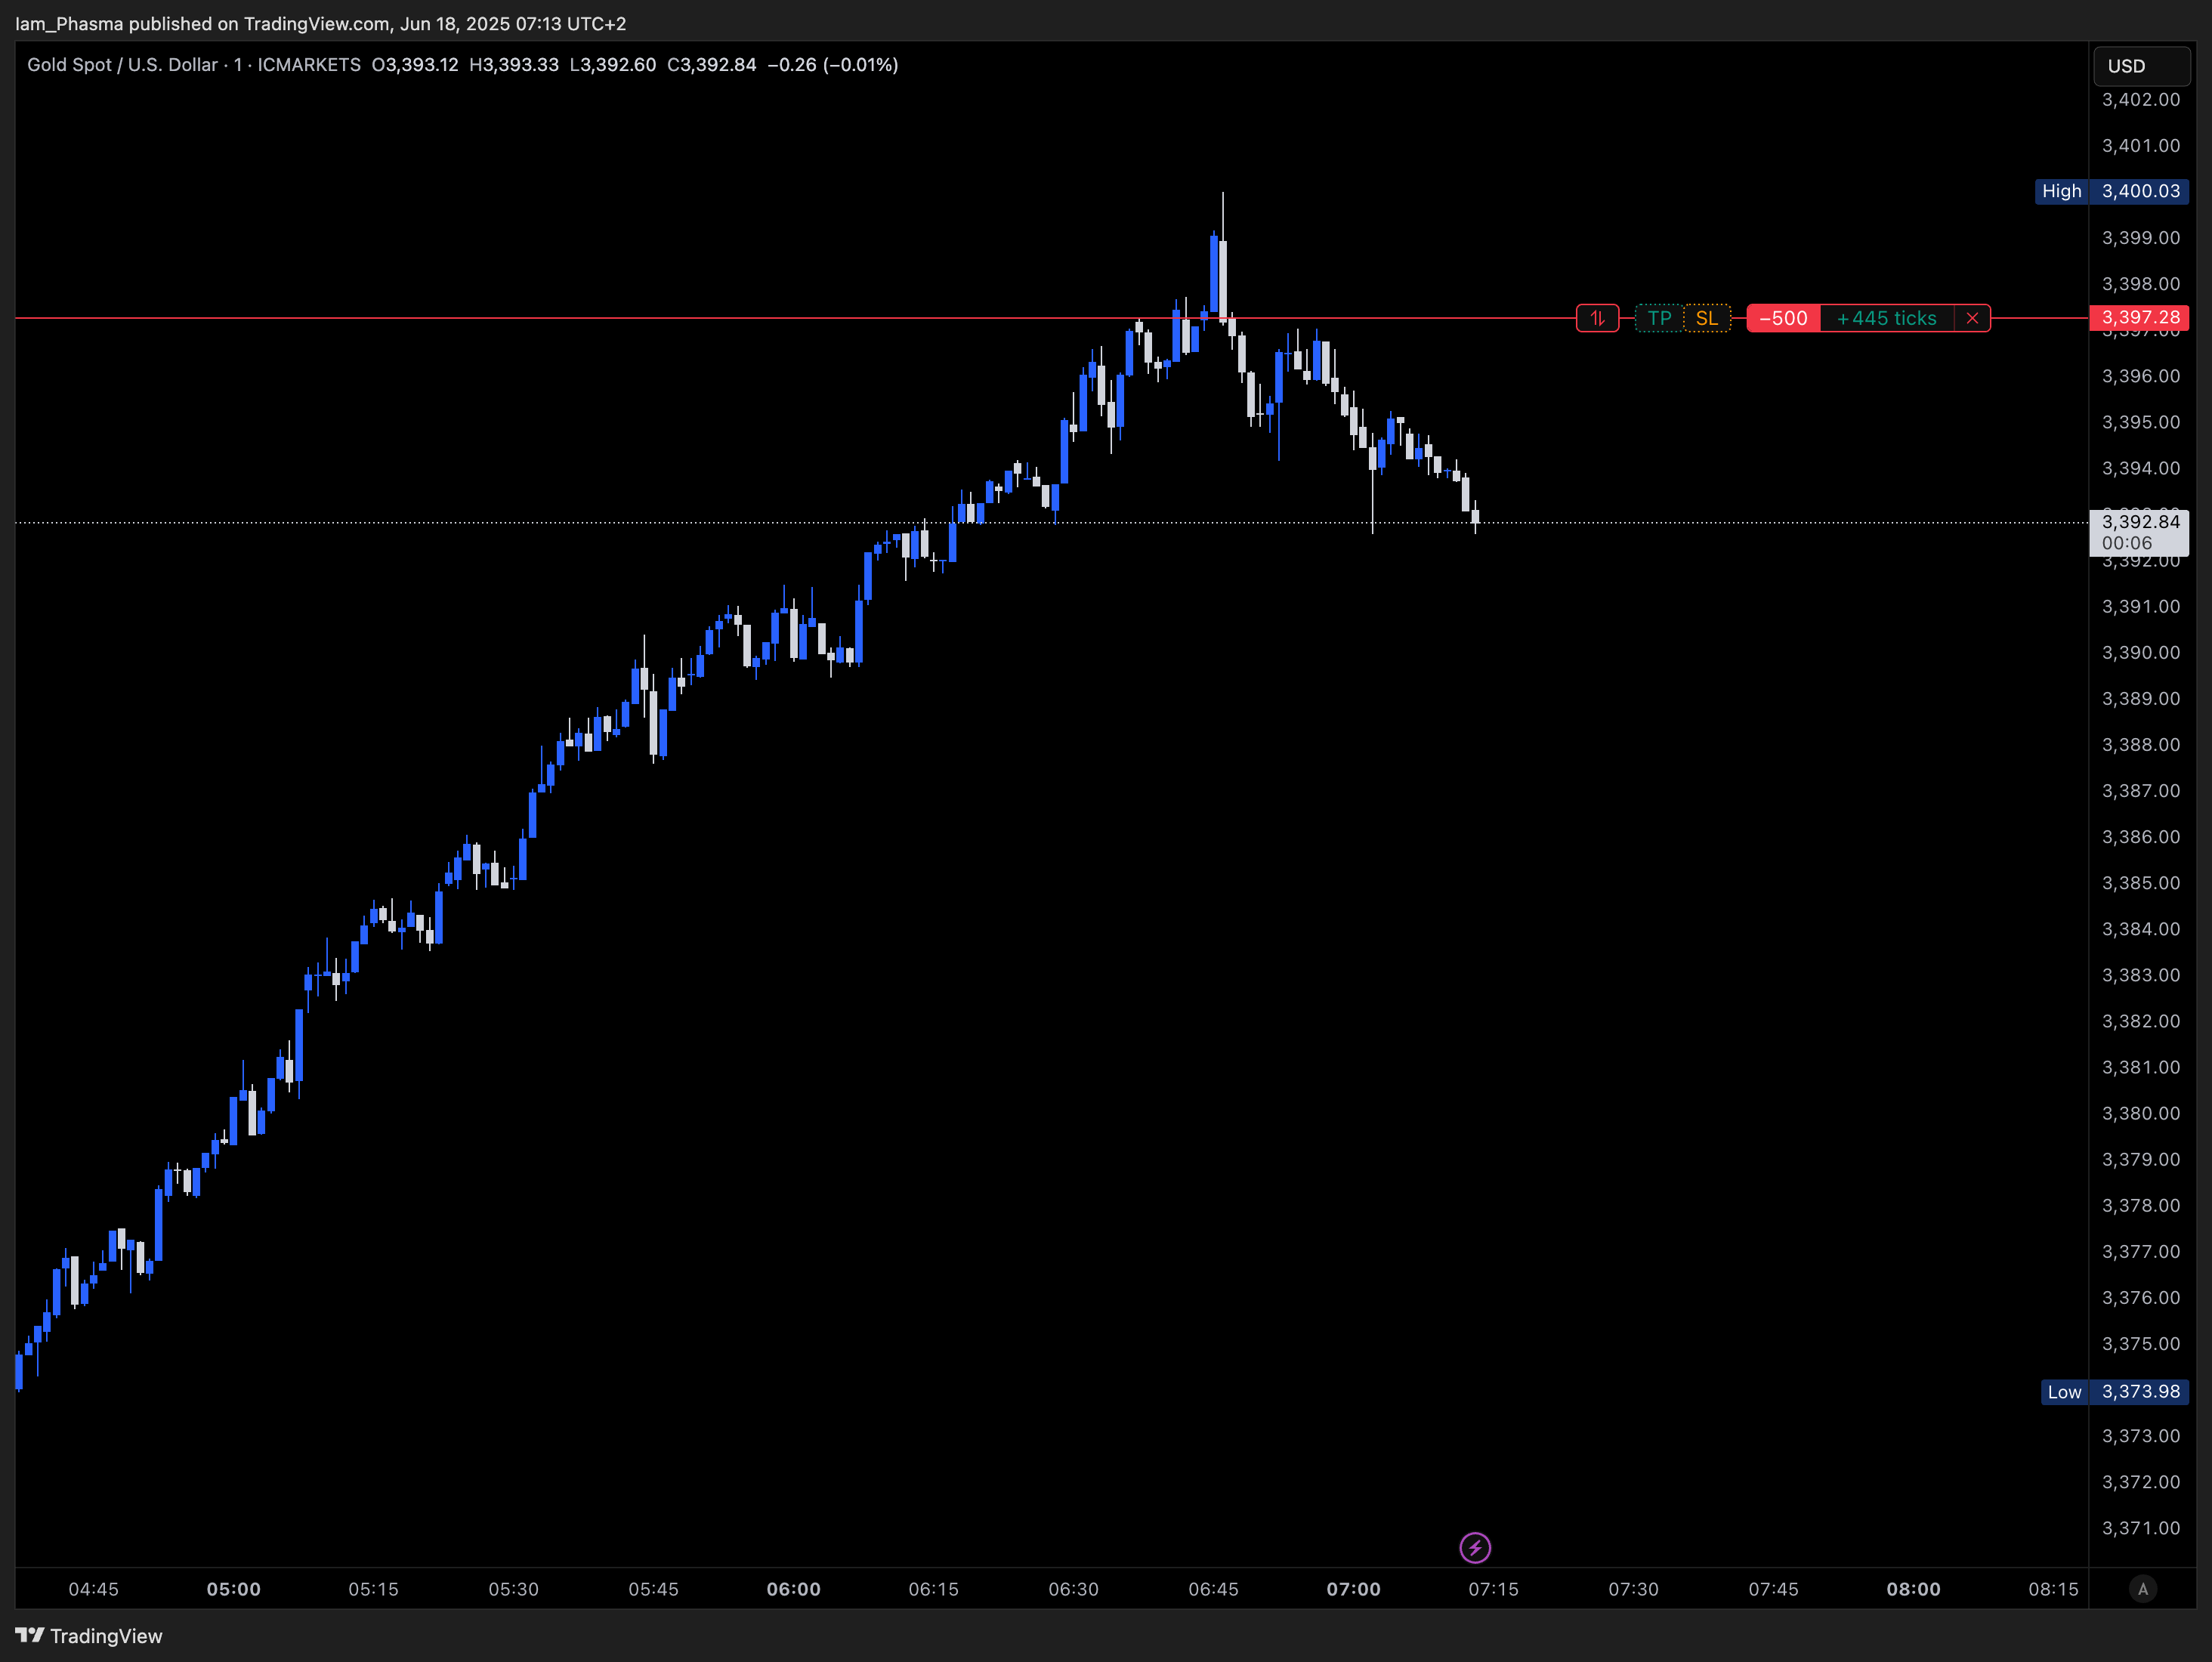Click the 04:45 time axis label
This screenshot has width=2212, height=1662.
pos(93,1589)
